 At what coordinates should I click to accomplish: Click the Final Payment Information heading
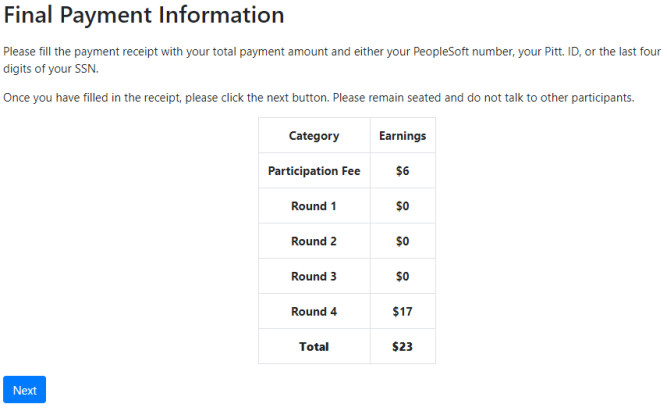pos(144,15)
